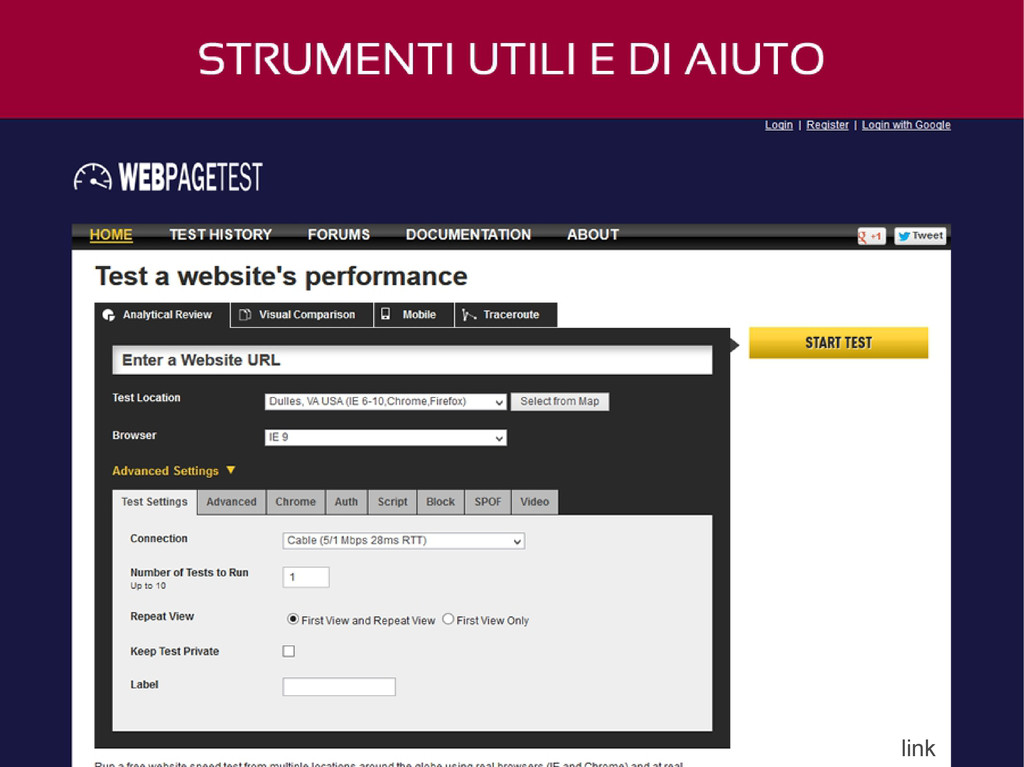Open the Browser IE 9 dropdown
The height and width of the screenshot is (767, 1024).
(385, 437)
